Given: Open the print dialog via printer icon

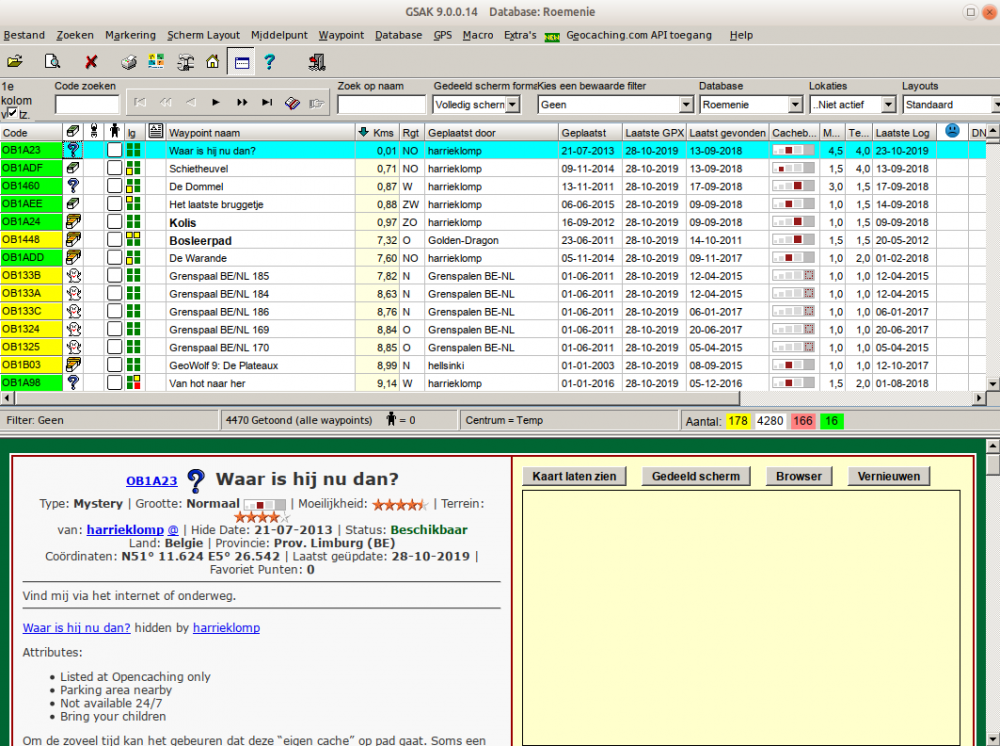Looking at the screenshot, I should click(x=127, y=61).
